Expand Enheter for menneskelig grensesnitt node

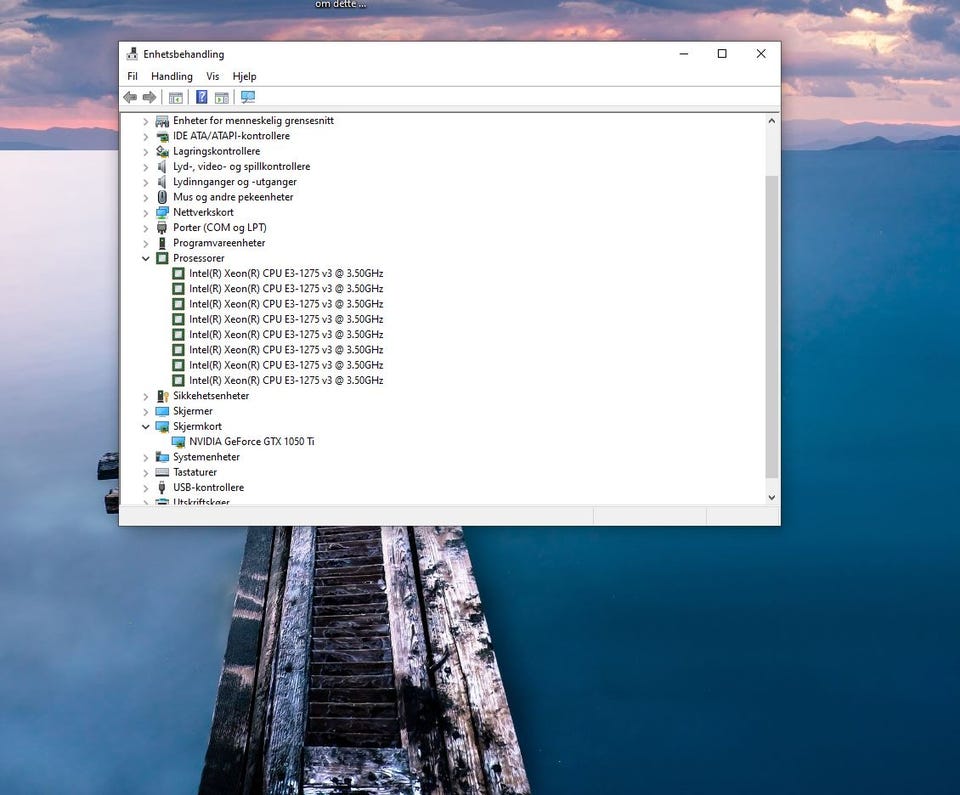[146, 121]
